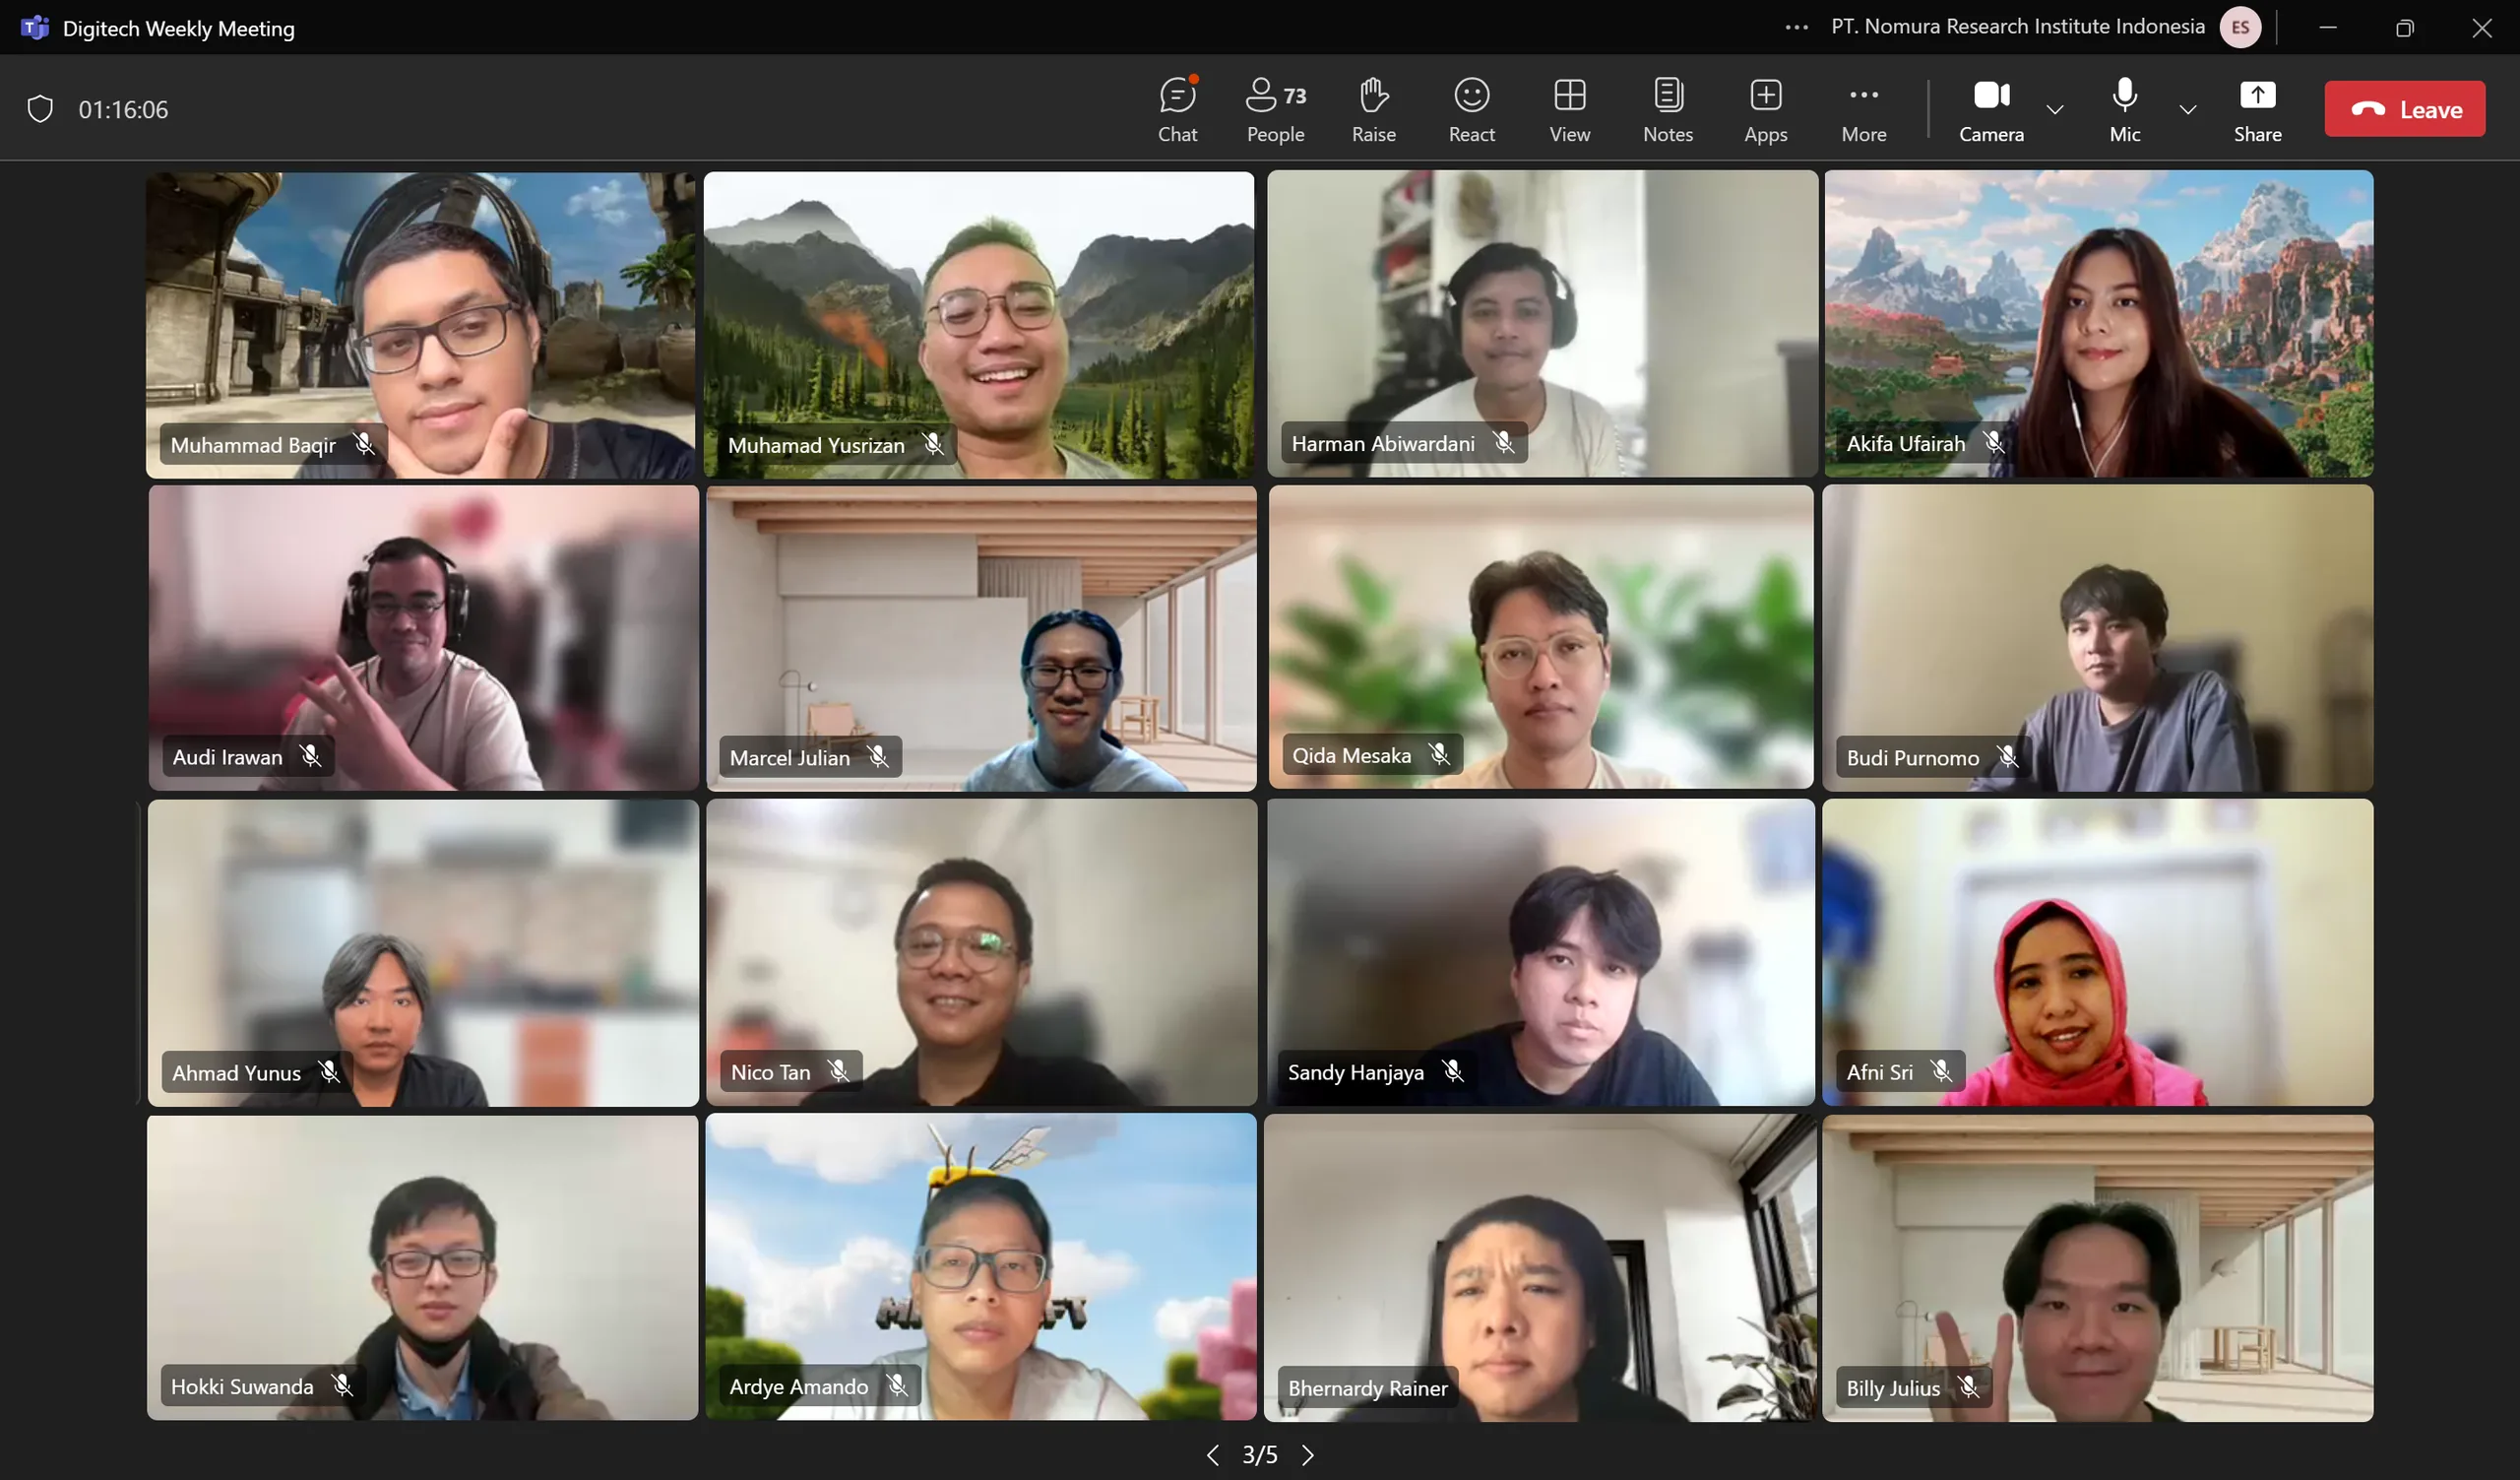Toggle the Mic mute state
The image size is (2520, 1480).
(2124, 109)
